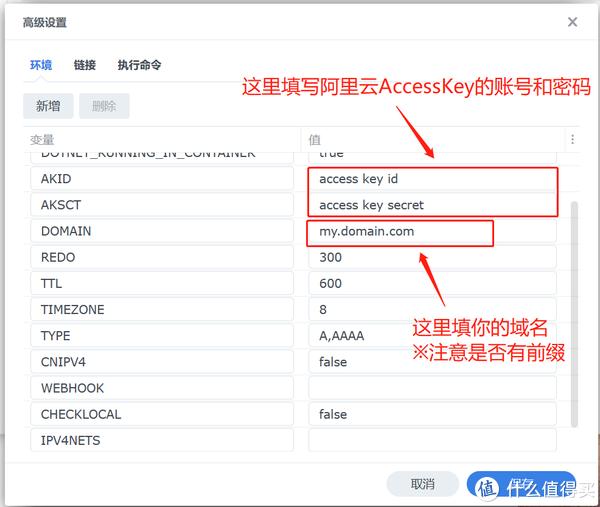Select the CHECKLOCAL variable name field
This screenshot has width=600, height=507.
[162, 414]
